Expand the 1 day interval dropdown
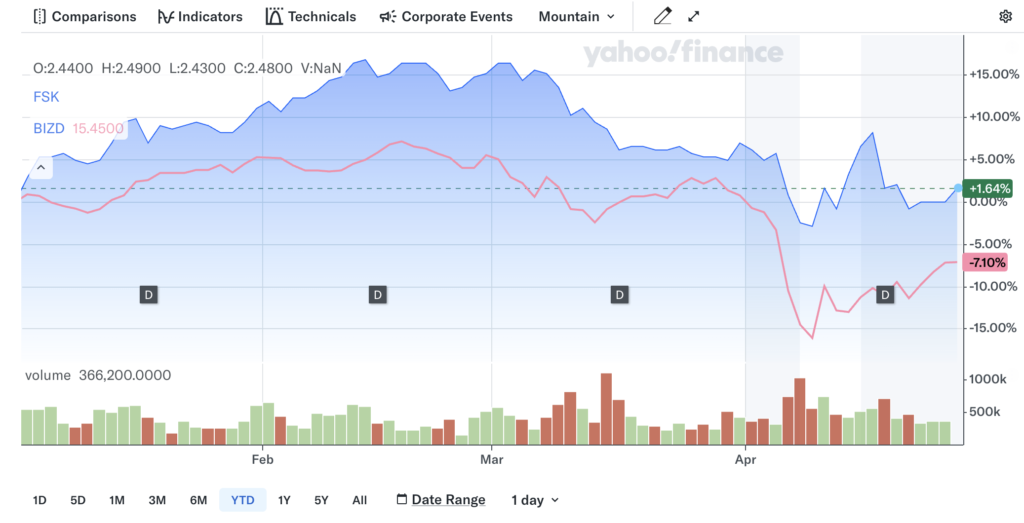Image resolution: width=1024 pixels, height=523 pixels. click(x=535, y=500)
